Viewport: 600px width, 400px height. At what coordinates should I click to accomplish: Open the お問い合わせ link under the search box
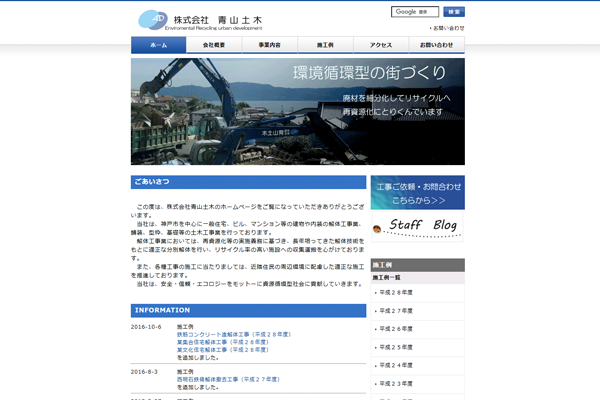click(x=447, y=28)
